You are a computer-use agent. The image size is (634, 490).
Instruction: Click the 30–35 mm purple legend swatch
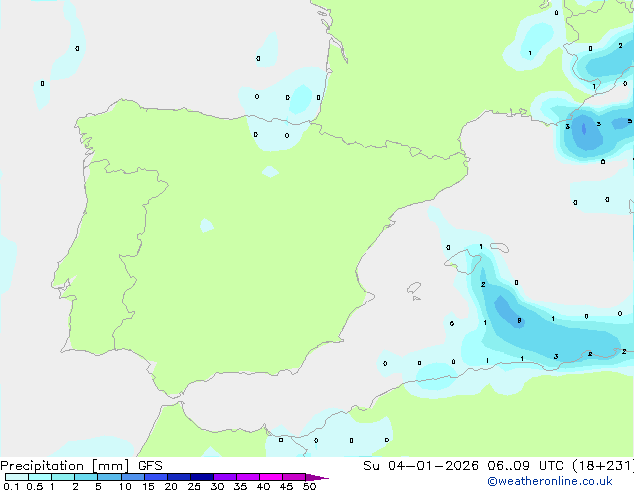[x=225, y=477]
